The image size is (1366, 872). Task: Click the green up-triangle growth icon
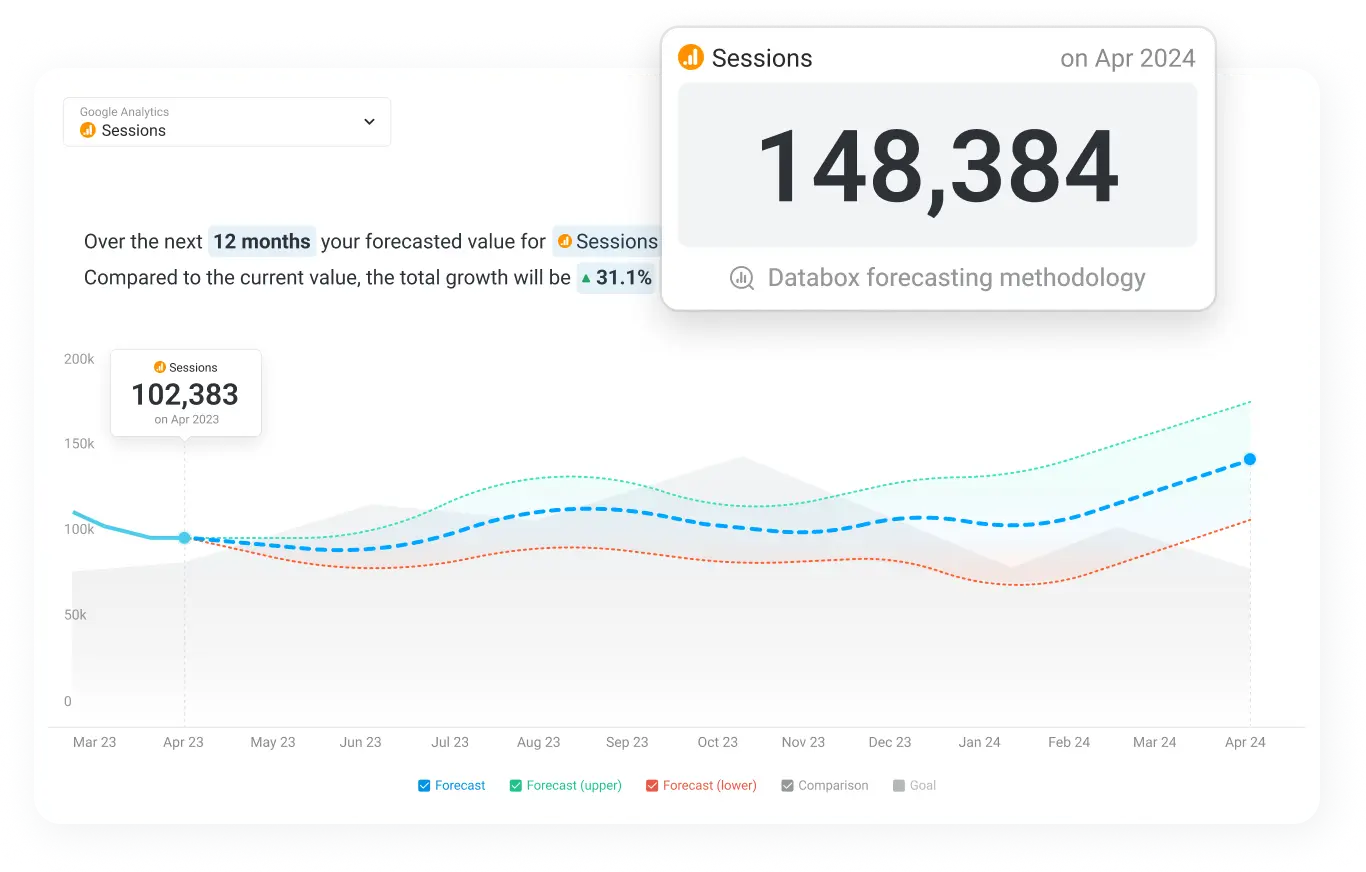tap(586, 278)
